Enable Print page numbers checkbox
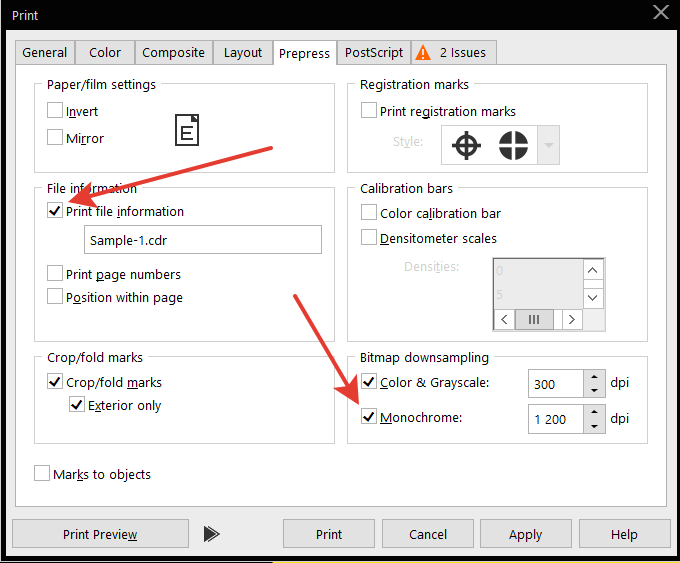This screenshot has width=680, height=563. [x=55, y=273]
